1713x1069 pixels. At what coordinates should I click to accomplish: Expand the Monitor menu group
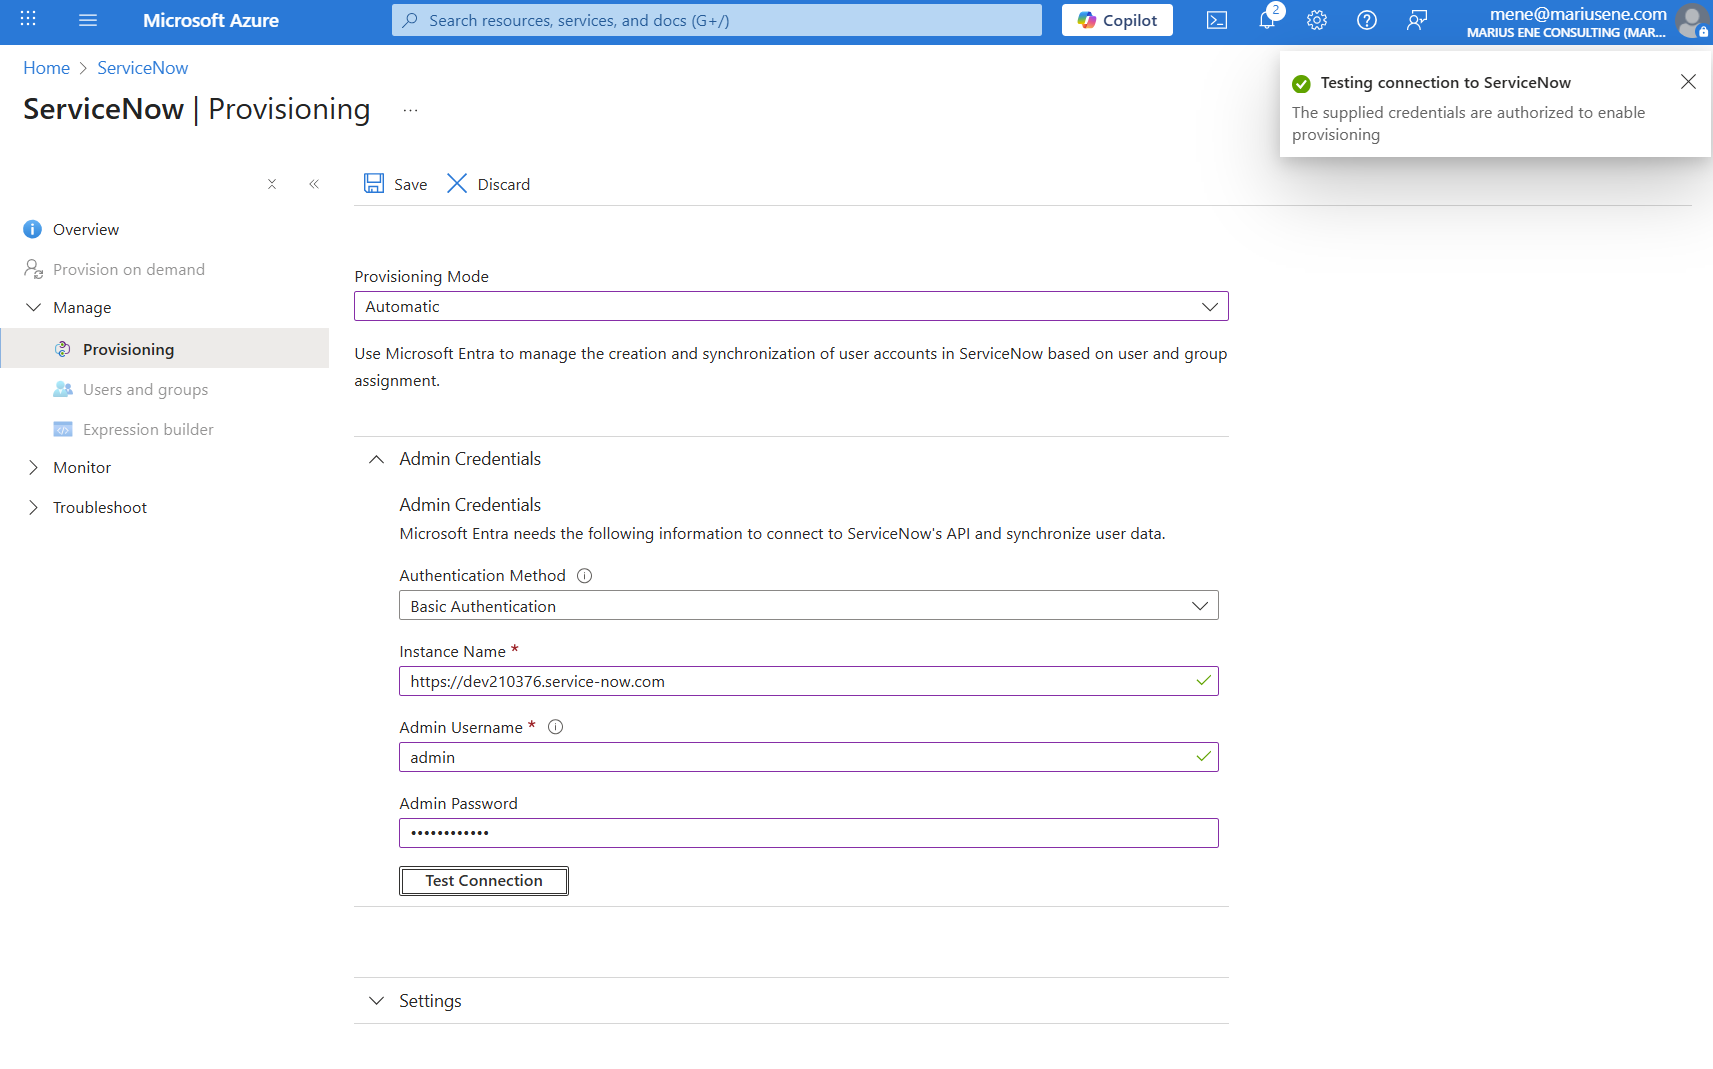[82, 468]
